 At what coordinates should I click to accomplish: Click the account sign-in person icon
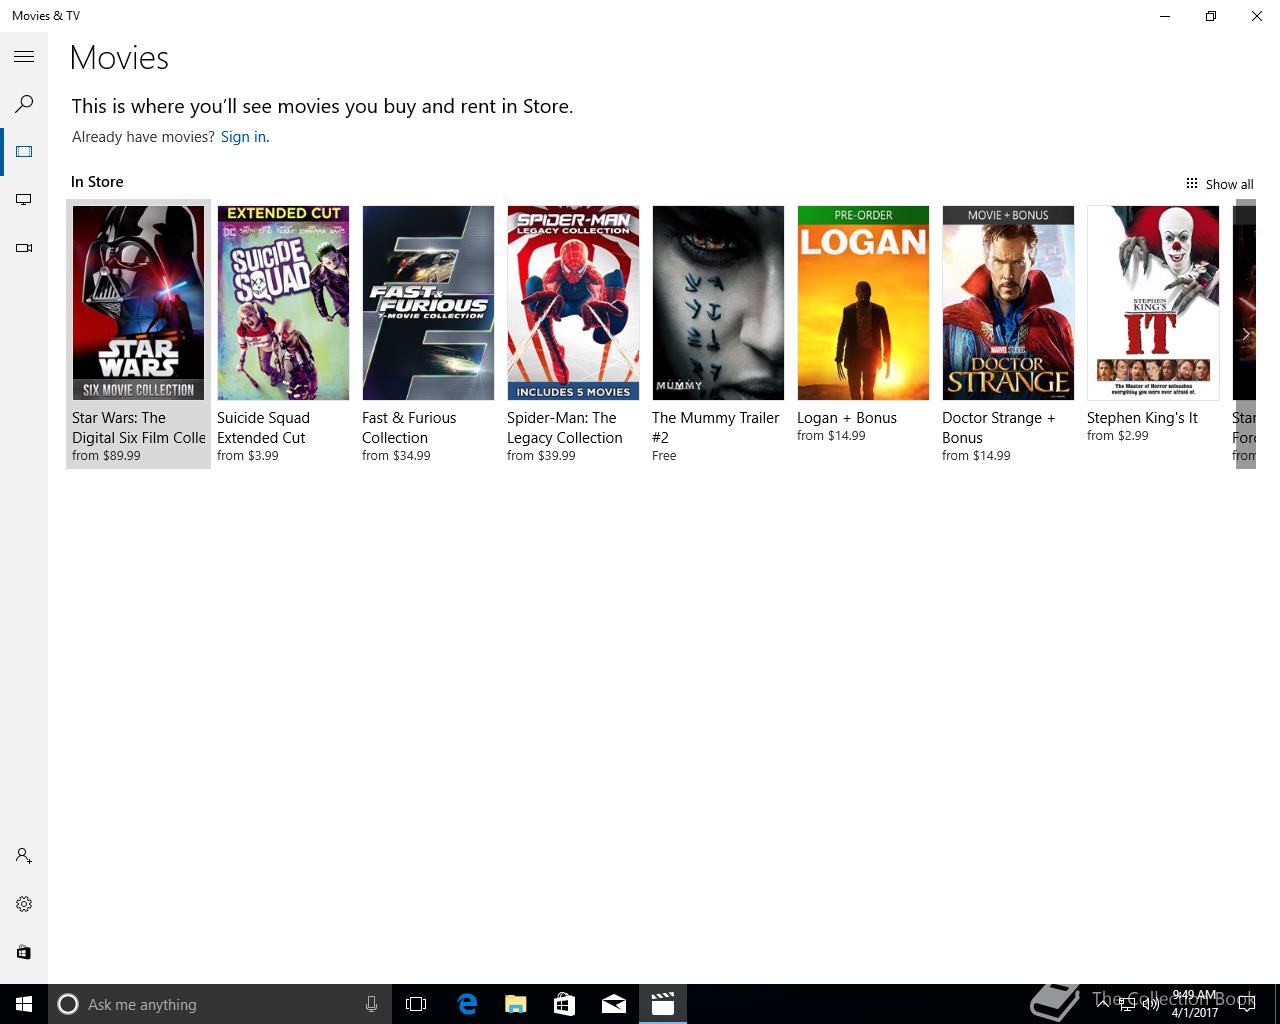24,856
